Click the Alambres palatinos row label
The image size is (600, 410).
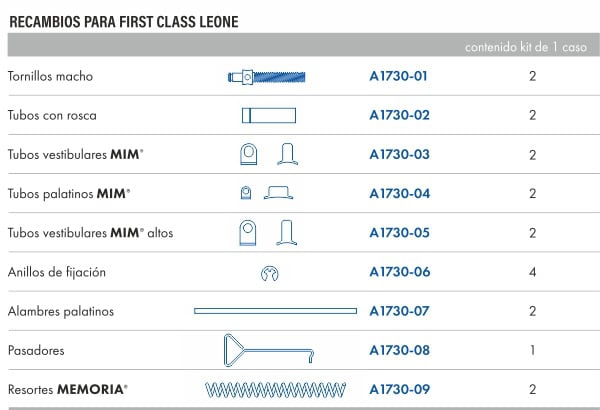pyautogui.click(x=61, y=311)
